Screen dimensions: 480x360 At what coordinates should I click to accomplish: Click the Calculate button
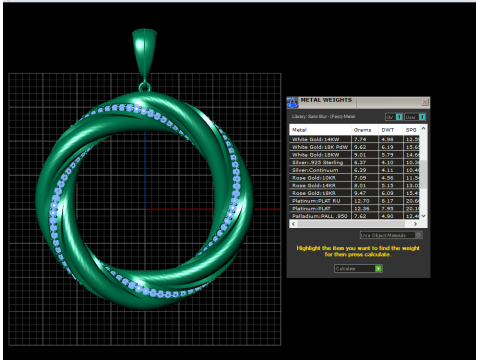358,269
